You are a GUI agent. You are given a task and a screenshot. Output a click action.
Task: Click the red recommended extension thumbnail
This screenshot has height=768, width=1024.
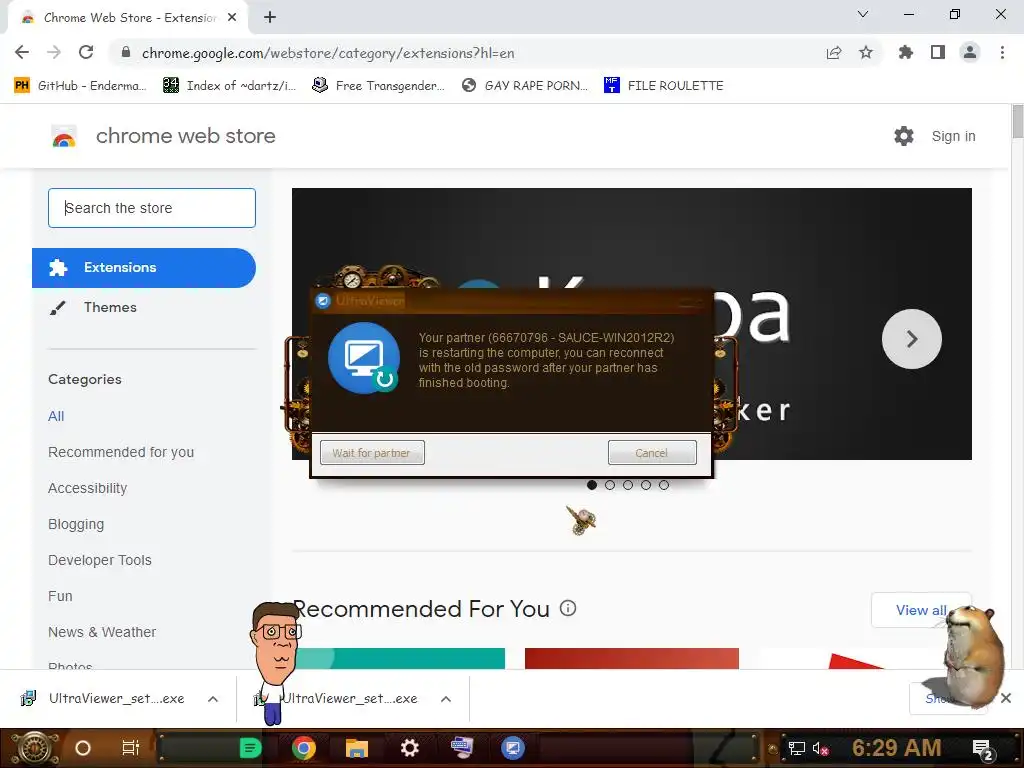click(632, 658)
